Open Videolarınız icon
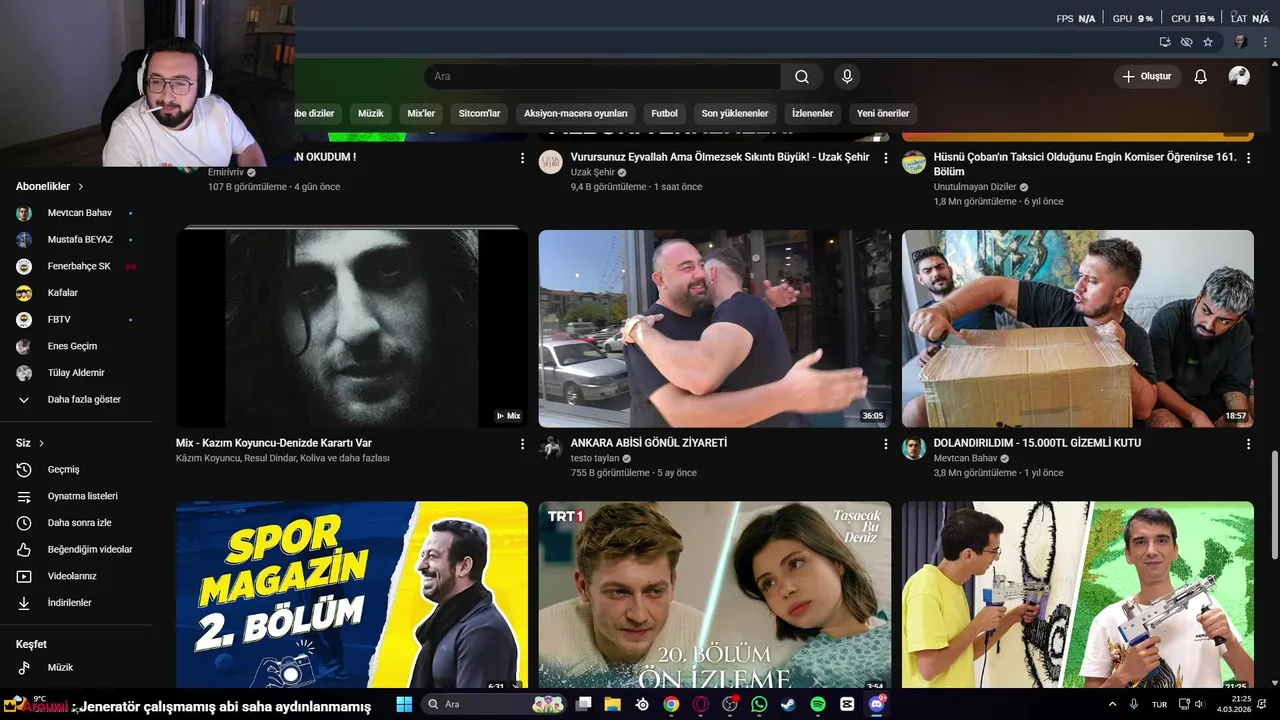Viewport: 1280px width, 720px height. click(24, 576)
